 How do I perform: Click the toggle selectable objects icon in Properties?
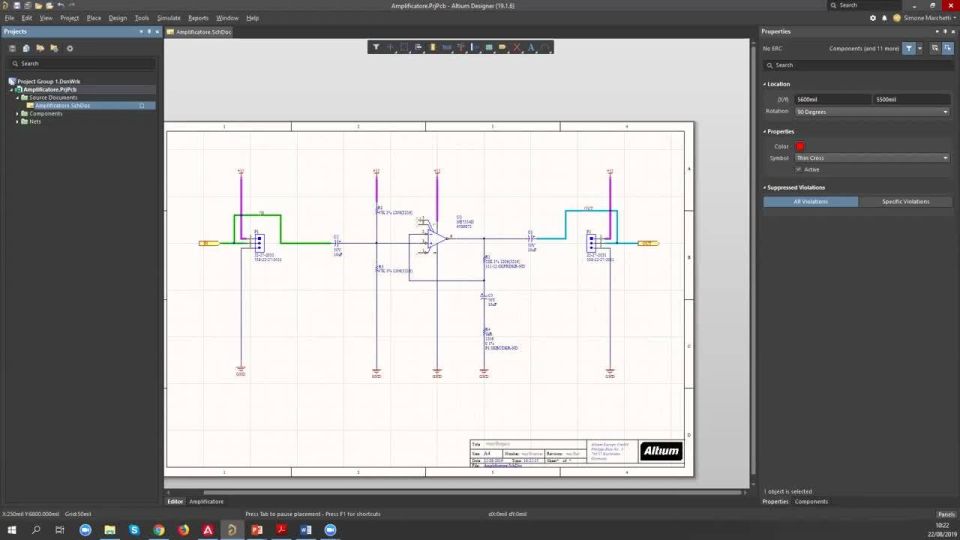click(x=934, y=48)
